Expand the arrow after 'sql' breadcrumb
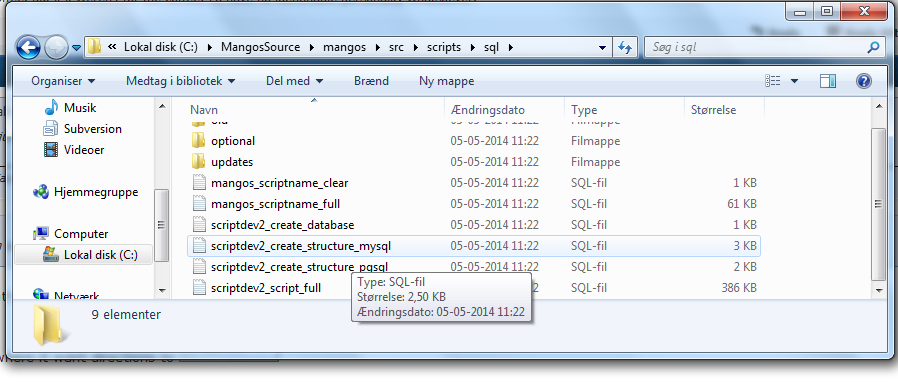Viewport: 898px width, 383px height. [510, 48]
